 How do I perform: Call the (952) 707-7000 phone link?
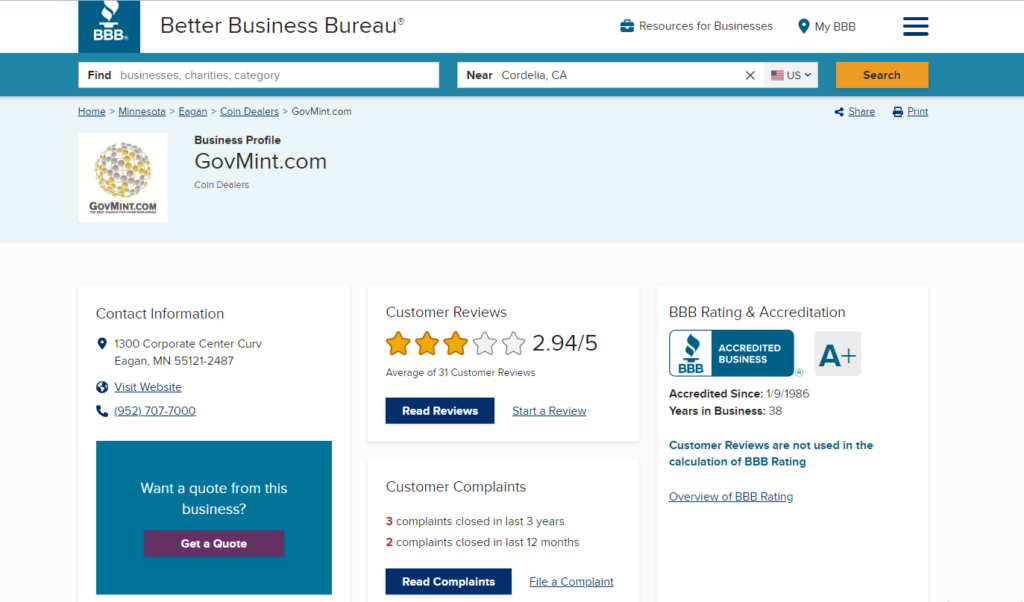[155, 411]
